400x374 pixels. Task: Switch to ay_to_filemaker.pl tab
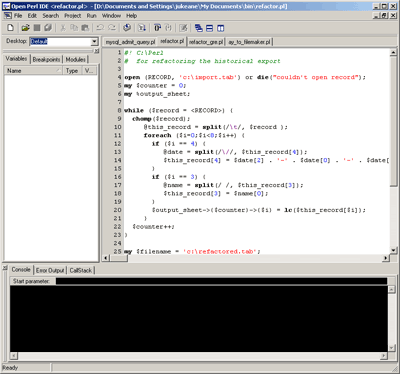pyautogui.click(x=250, y=42)
